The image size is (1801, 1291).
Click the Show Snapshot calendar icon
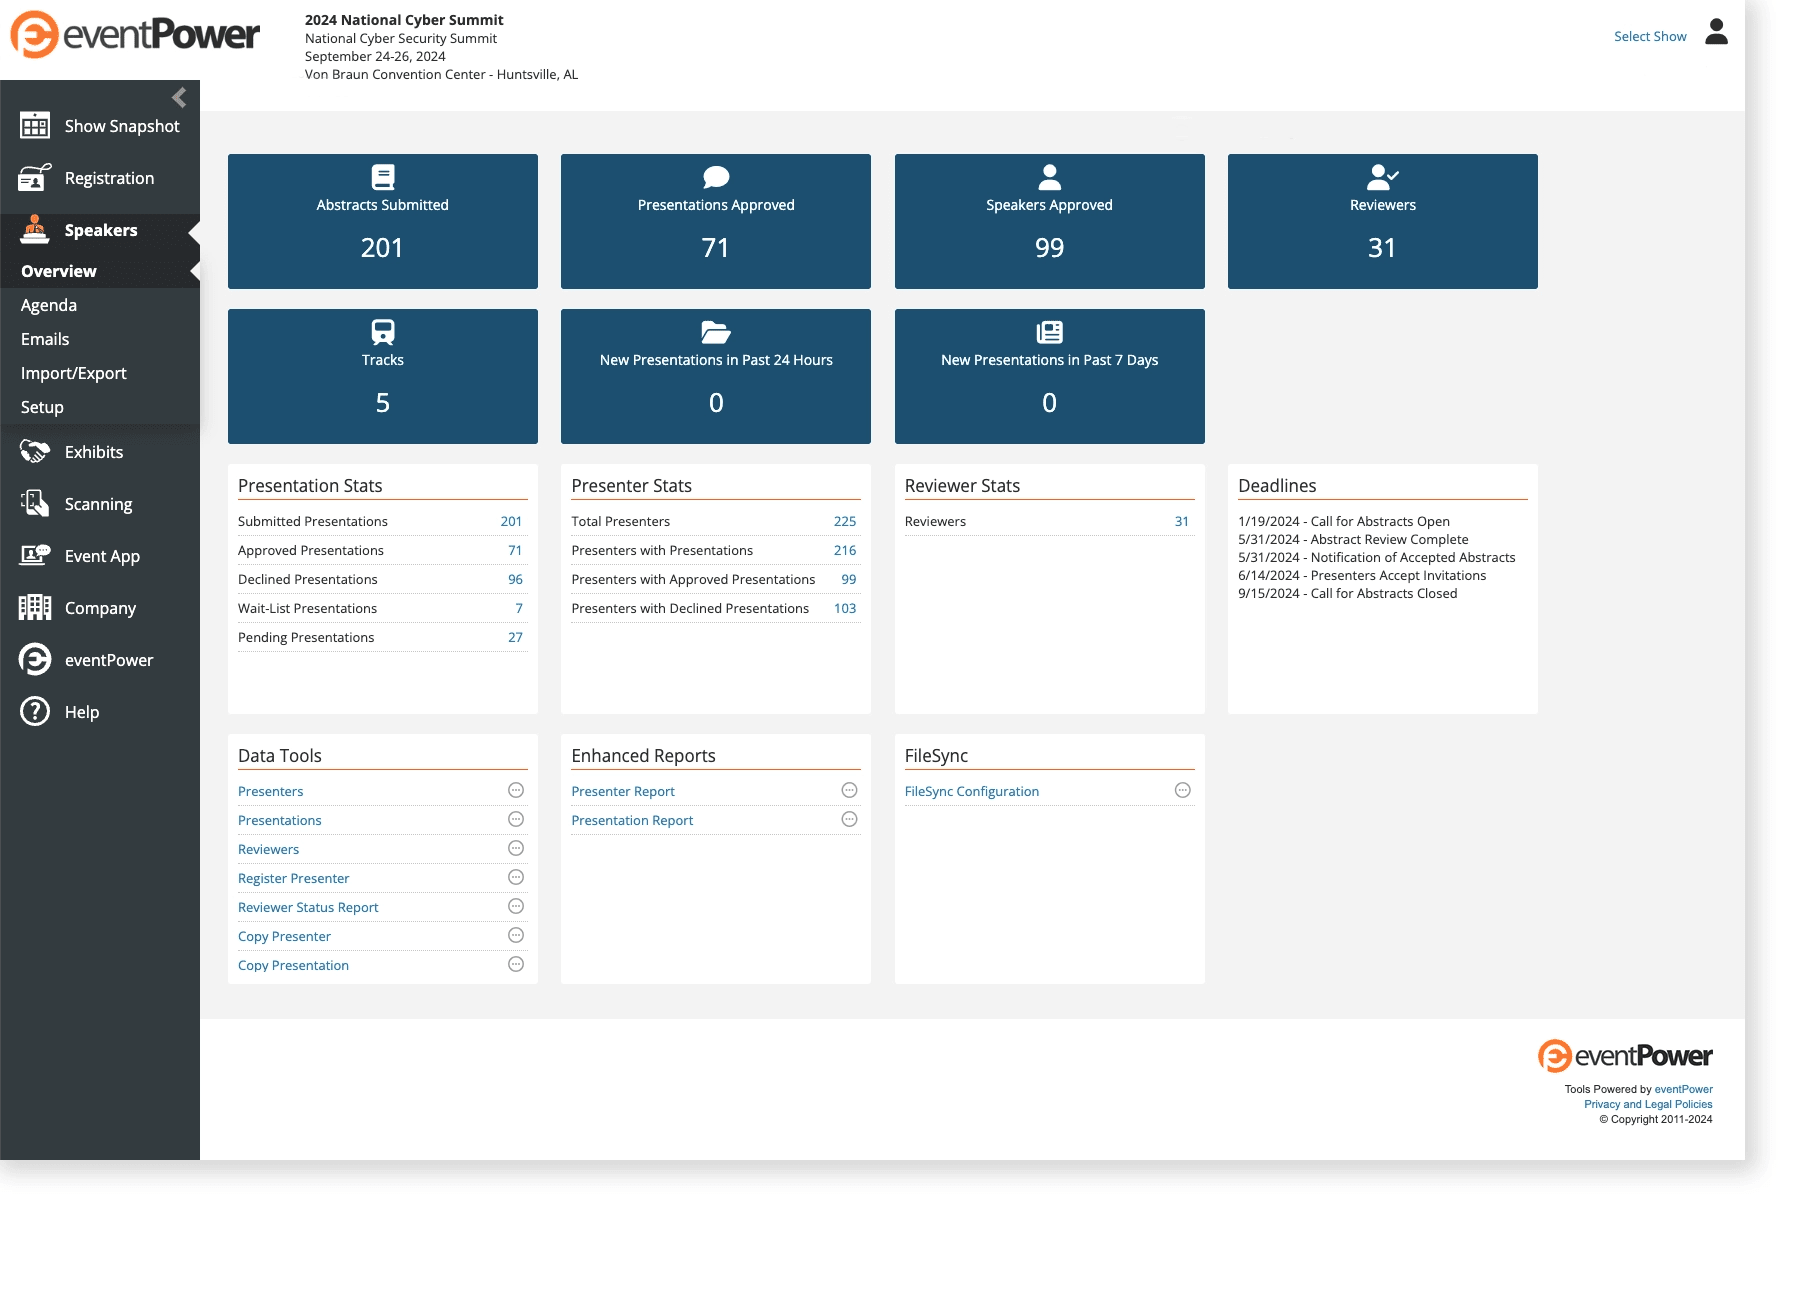(x=35, y=126)
